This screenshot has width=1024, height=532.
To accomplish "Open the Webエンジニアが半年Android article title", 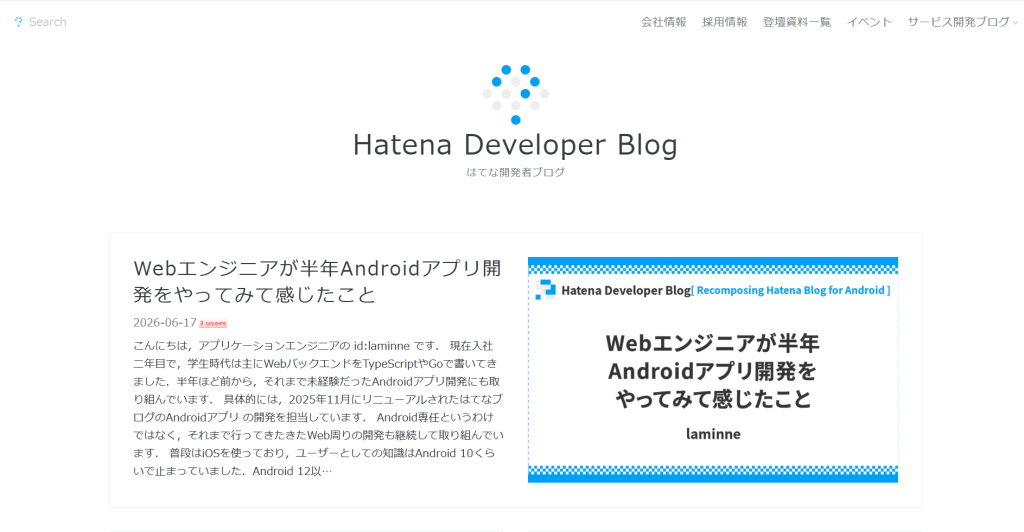I will coord(317,281).
